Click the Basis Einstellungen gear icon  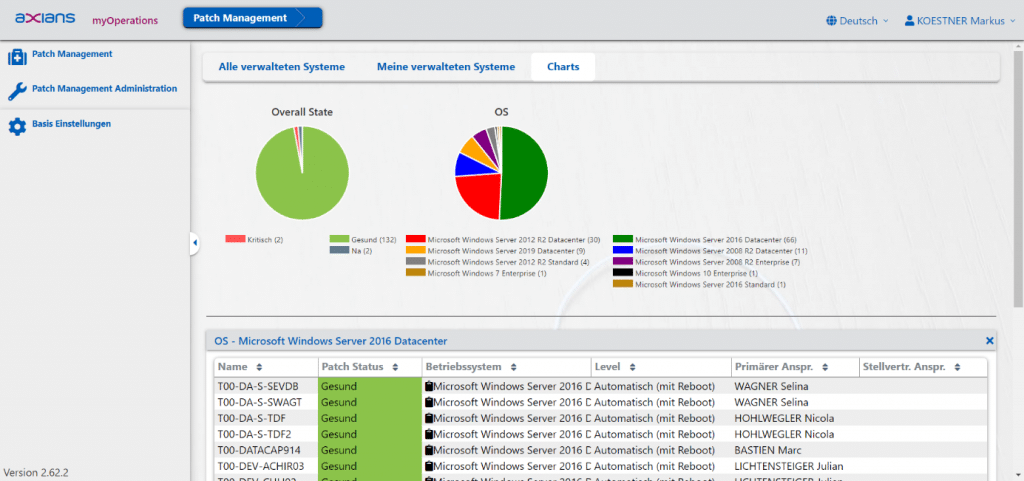[x=17, y=127]
